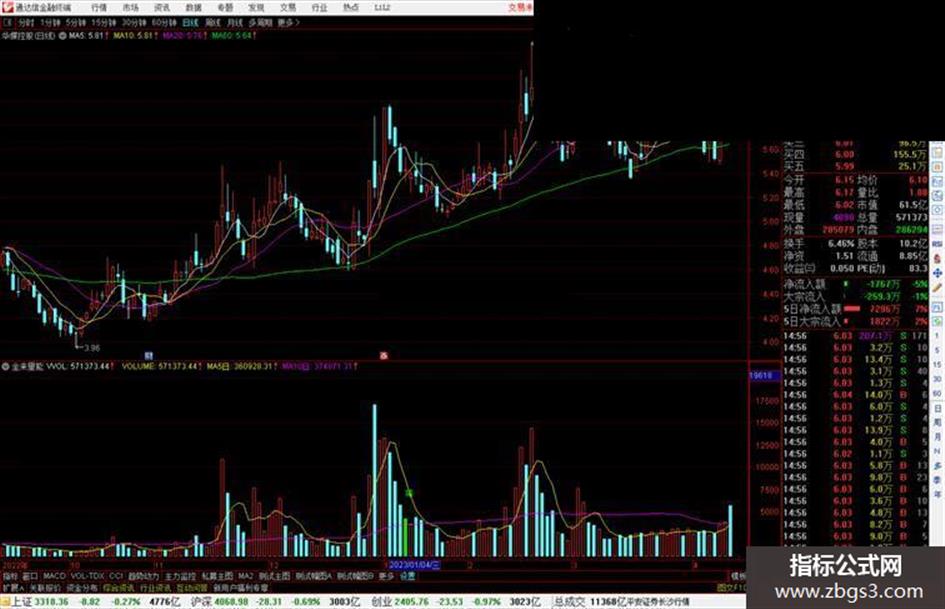The image size is (945, 609).
Task: Switch to the 分时 period tab
Action: click(26, 22)
